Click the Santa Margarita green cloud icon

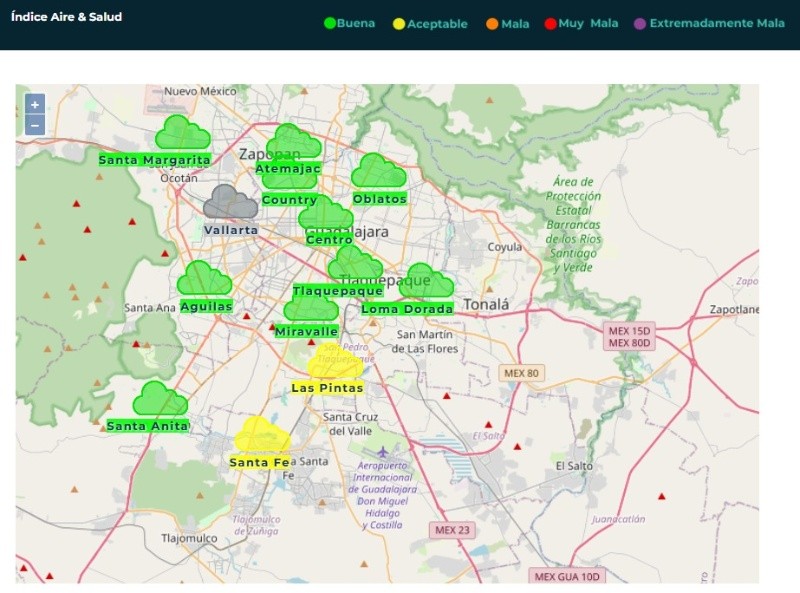click(182, 133)
